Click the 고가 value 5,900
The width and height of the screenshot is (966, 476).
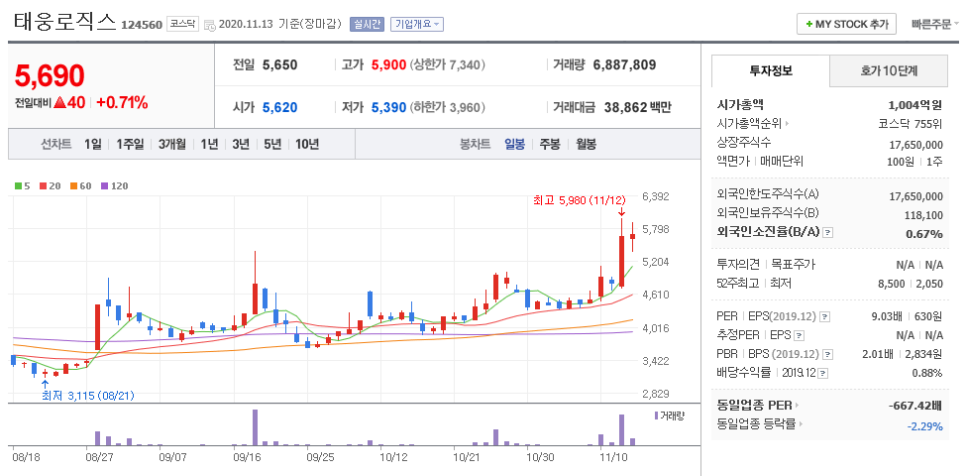pyautogui.click(x=389, y=65)
